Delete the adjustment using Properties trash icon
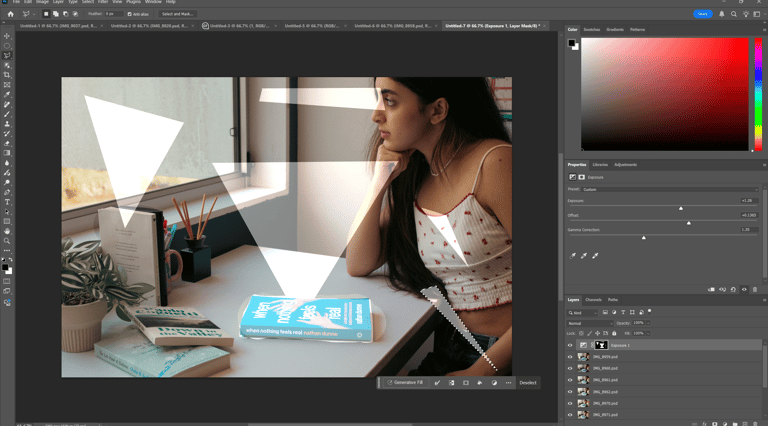This screenshot has height=426, width=768. (755, 290)
